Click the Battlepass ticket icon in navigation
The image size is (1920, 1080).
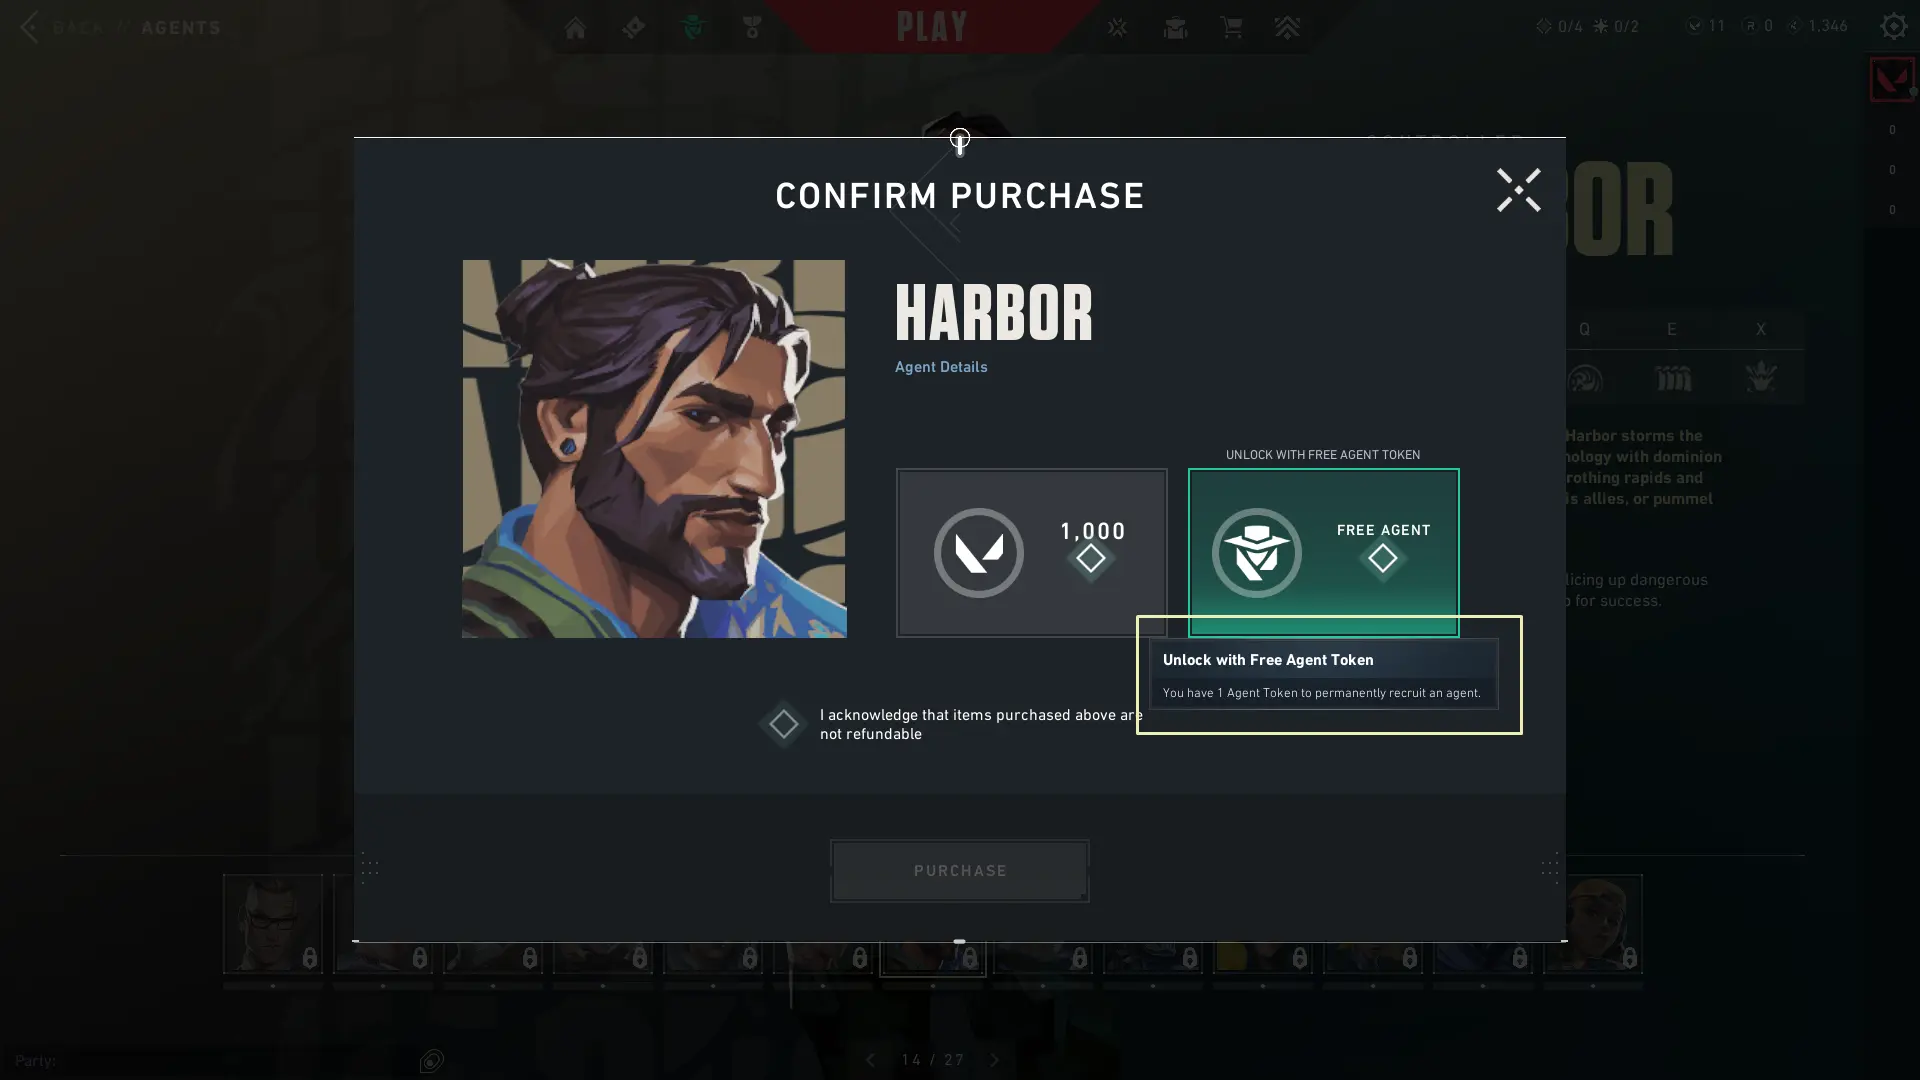(x=633, y=27)
